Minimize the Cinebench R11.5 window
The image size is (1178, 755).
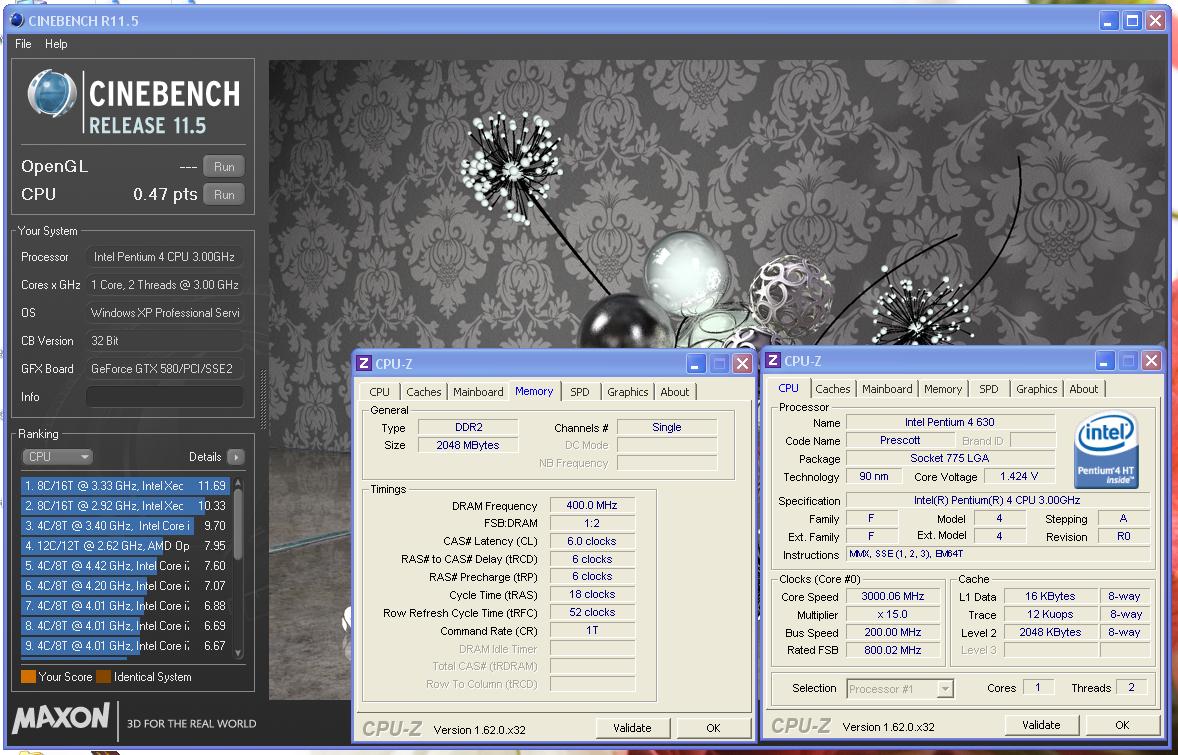click(x=1110, y=20)
